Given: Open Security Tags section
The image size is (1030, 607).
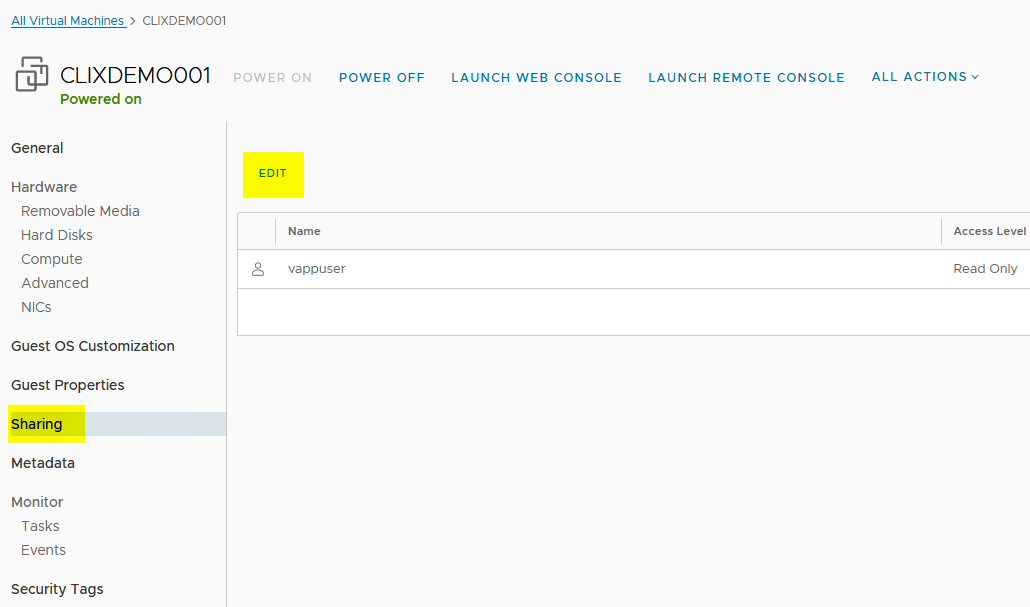Looking at the screenshot, I should tap(57, 589).
